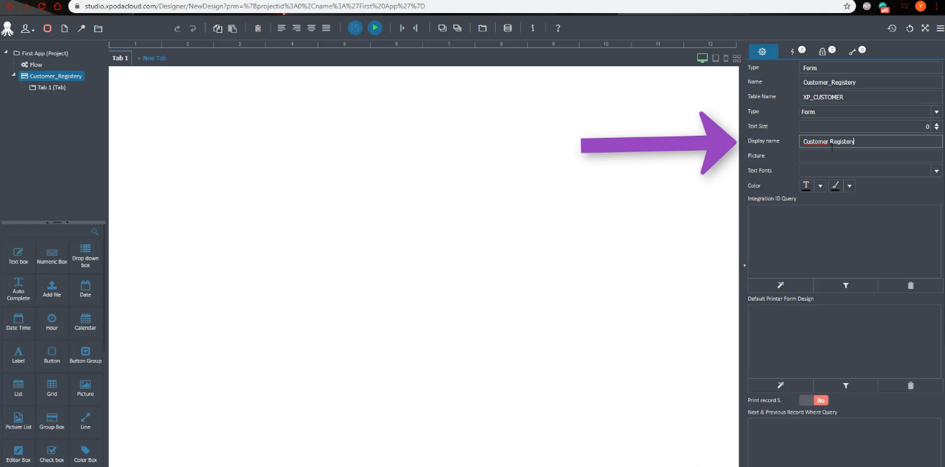Screen dimensions: 945x467
Task: Collapse the right properties panel handle
Action: click(744, 265)
